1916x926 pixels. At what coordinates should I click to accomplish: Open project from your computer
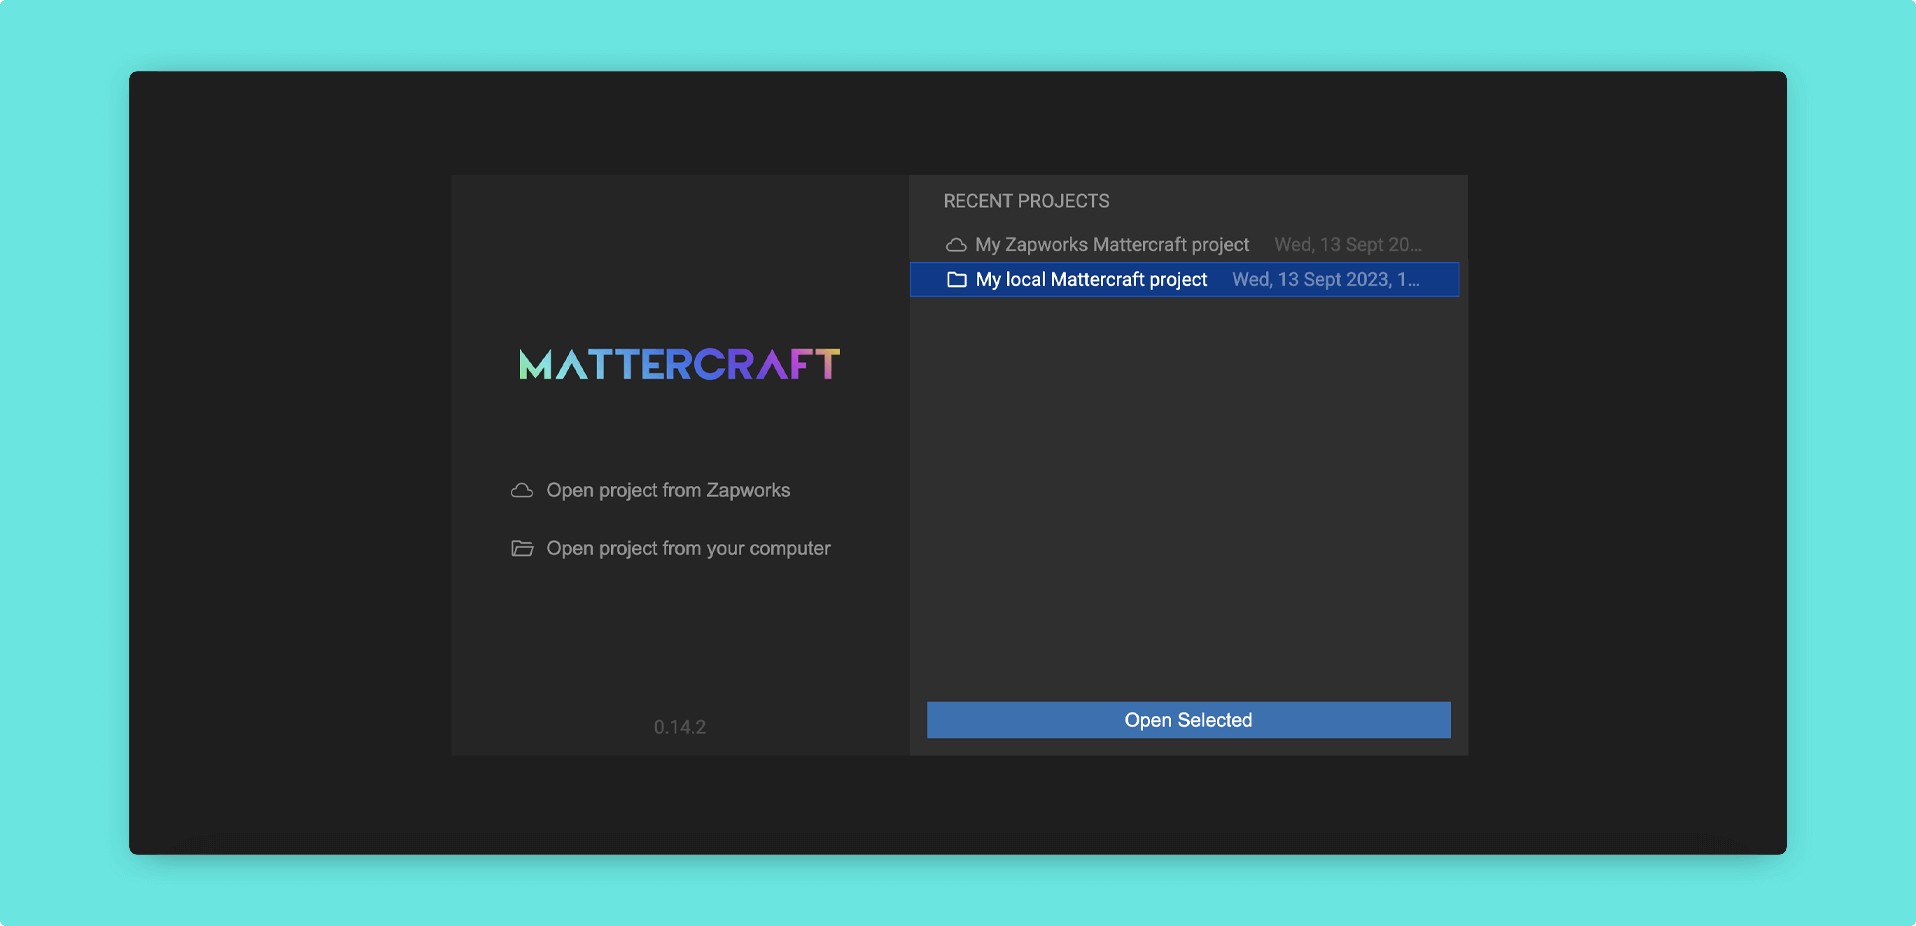click(x=688, y=548)
